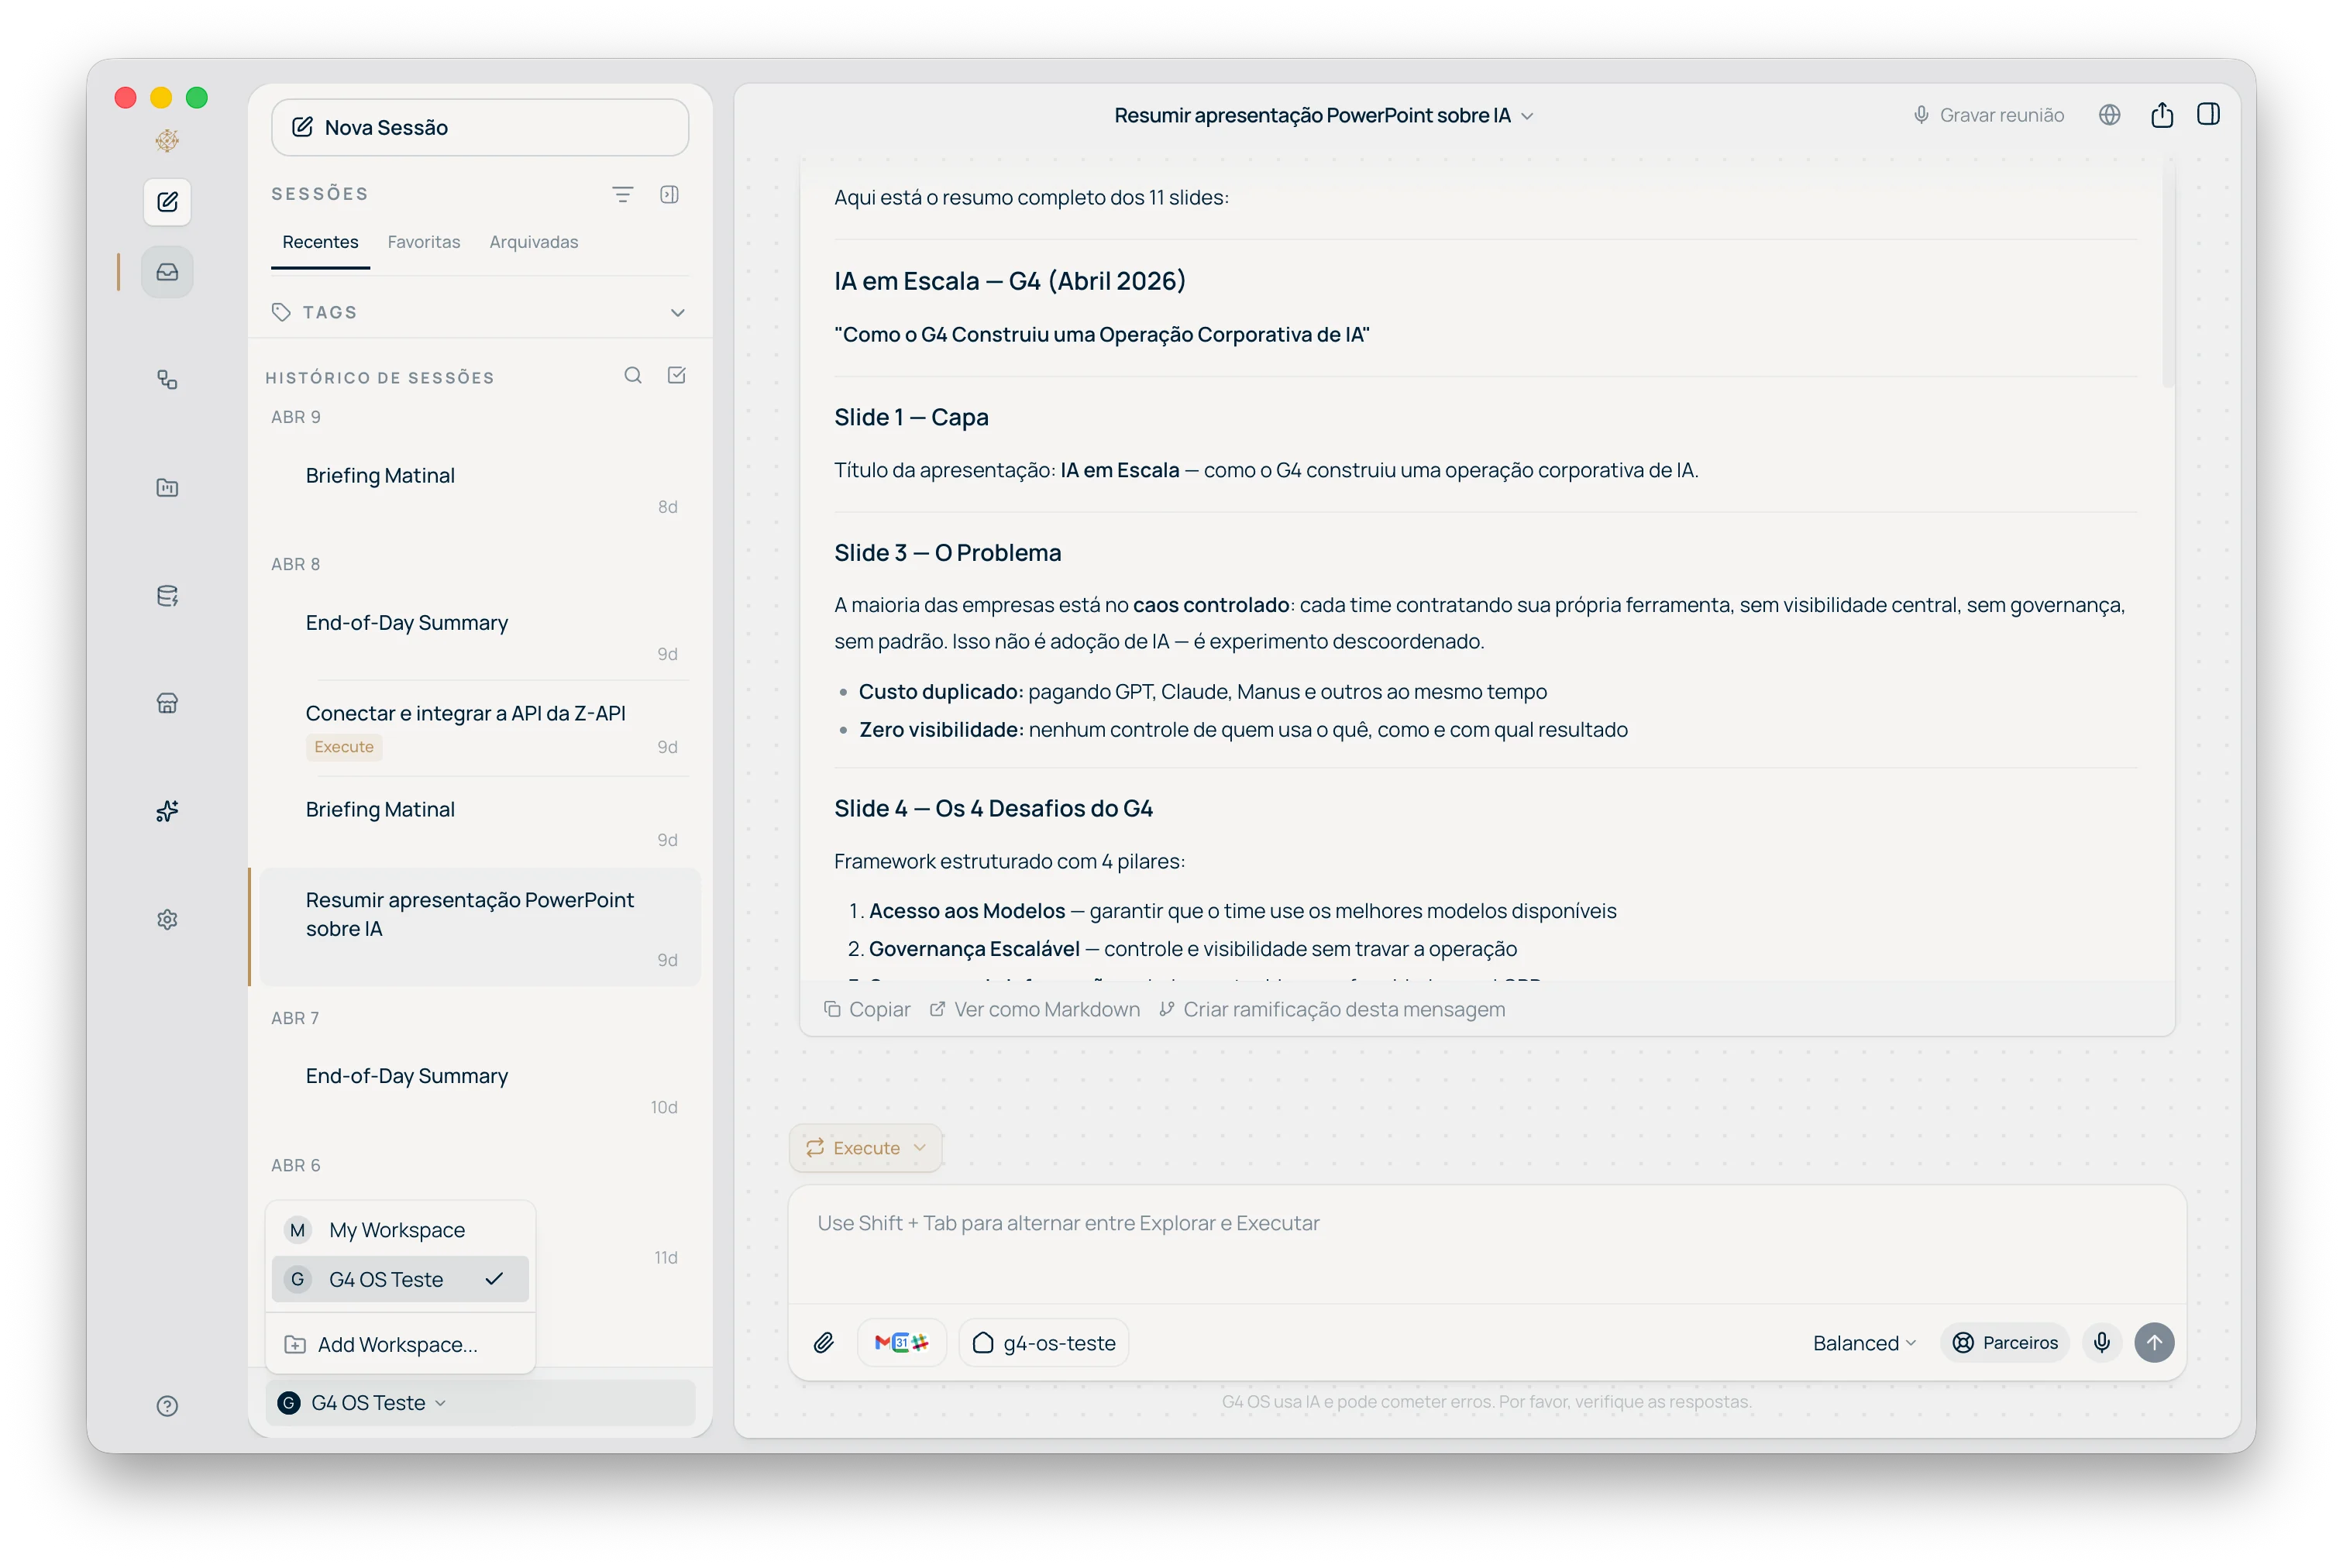The image size is (2343, 1568).
Task: Select My Workspace in workspace menu
Action: 400,1230
